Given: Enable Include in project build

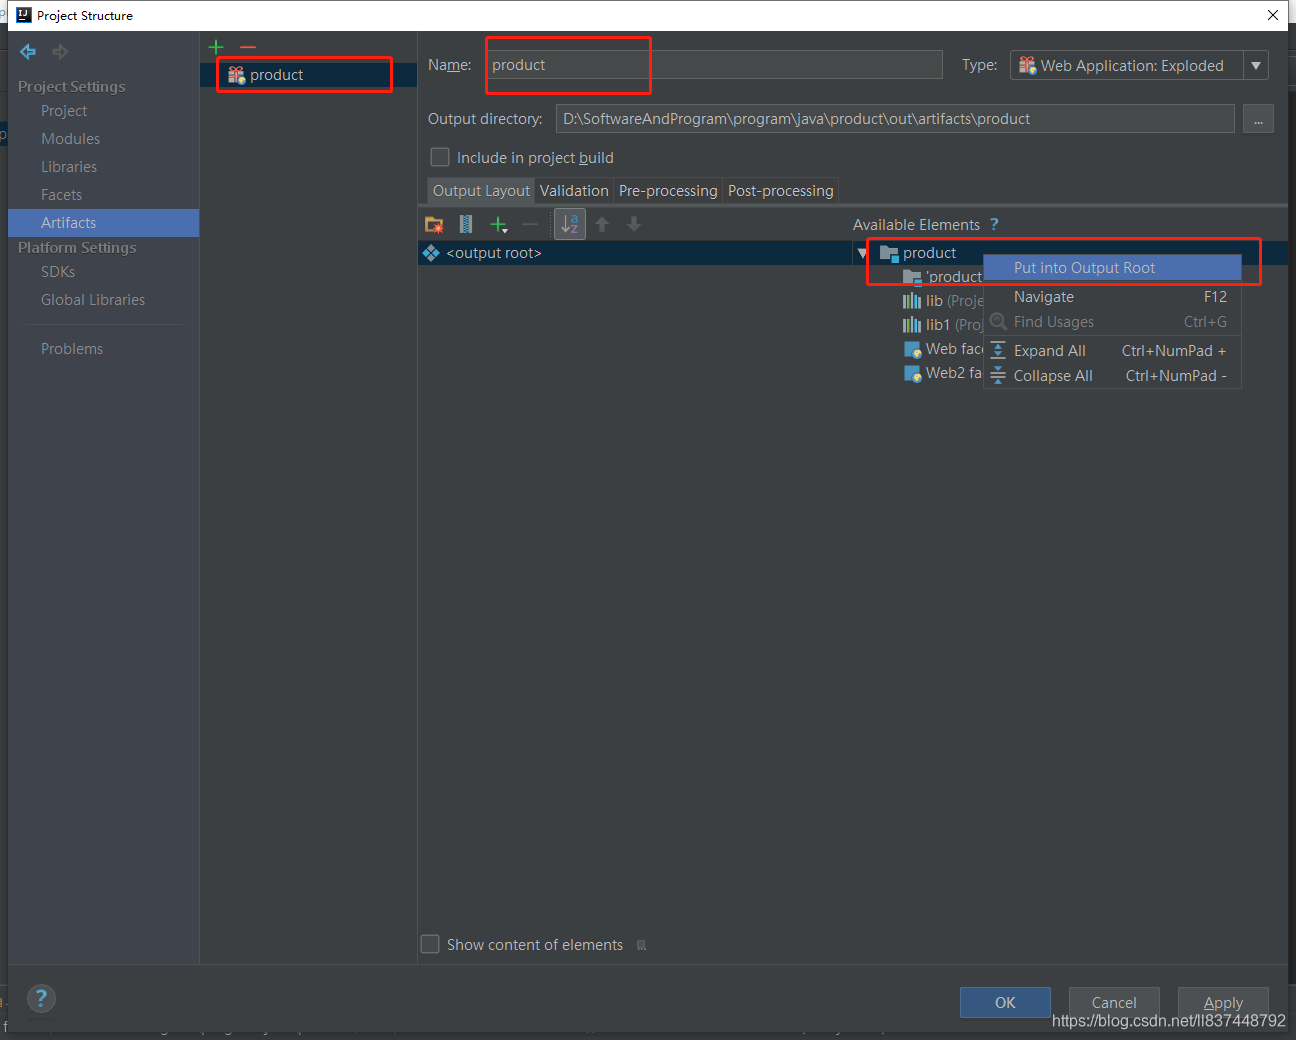Looking at the screenshot, I should 440,157.
